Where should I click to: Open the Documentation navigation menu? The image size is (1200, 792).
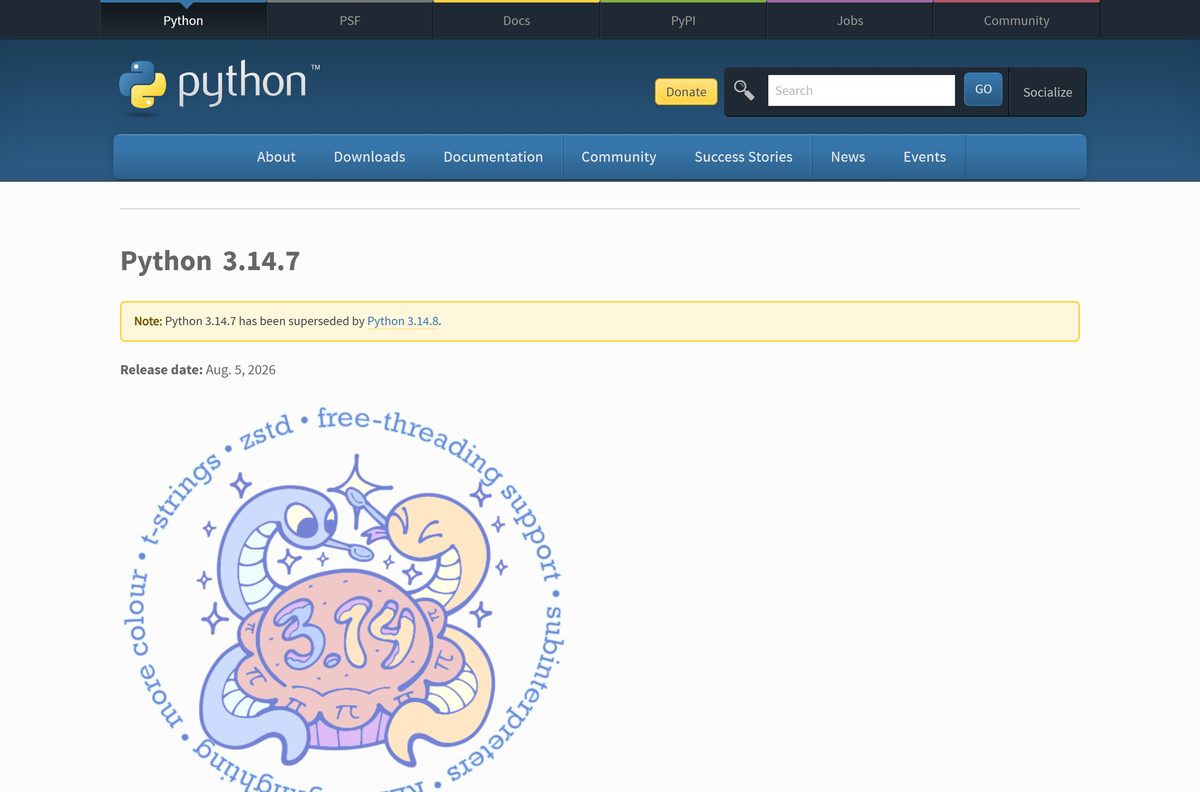click(x=493, y=157)
